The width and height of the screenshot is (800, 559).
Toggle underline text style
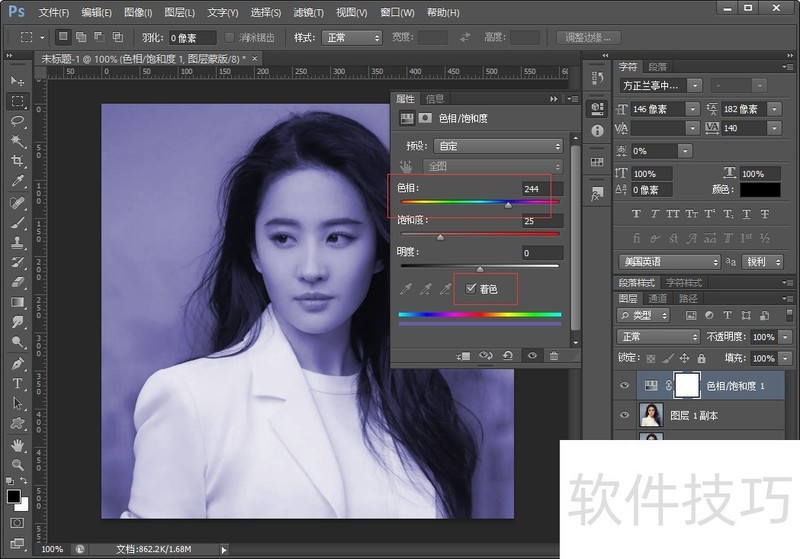[x=746, y=214]
